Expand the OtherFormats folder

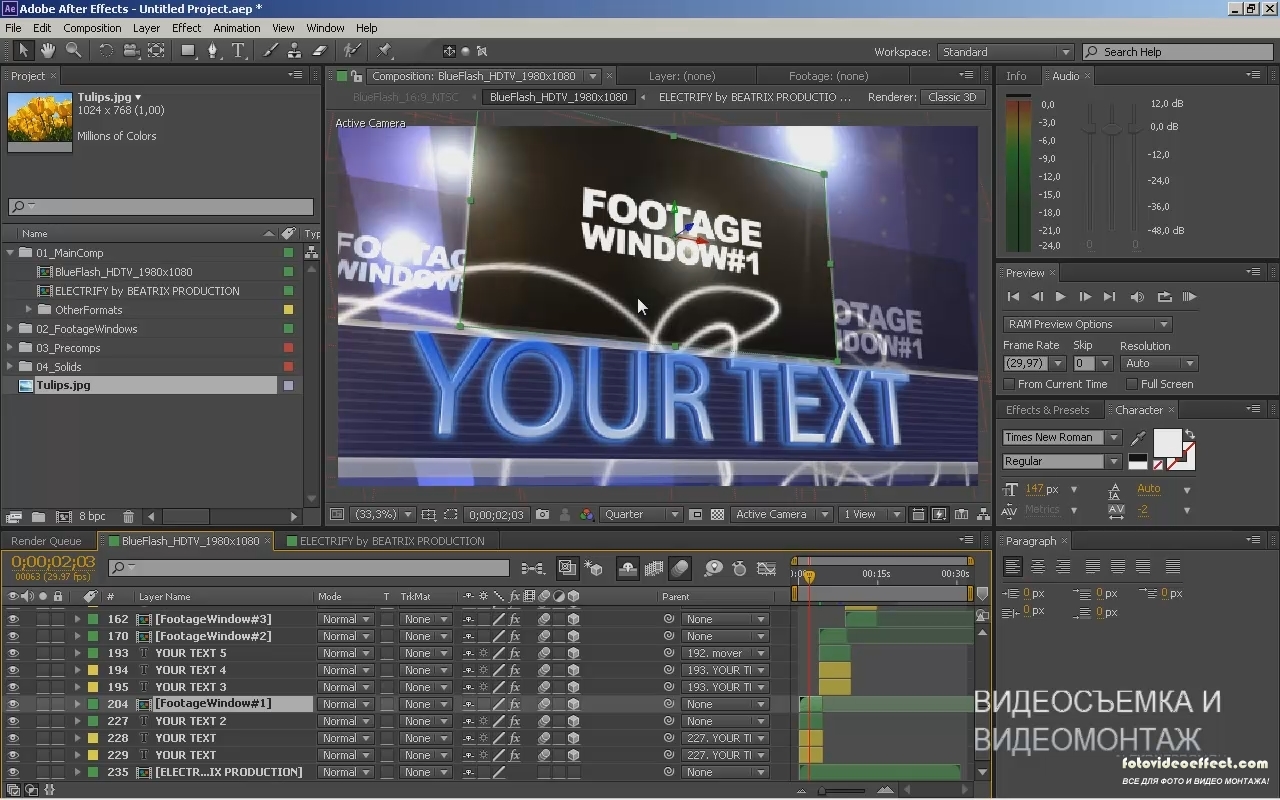click(x=30, y=310)
